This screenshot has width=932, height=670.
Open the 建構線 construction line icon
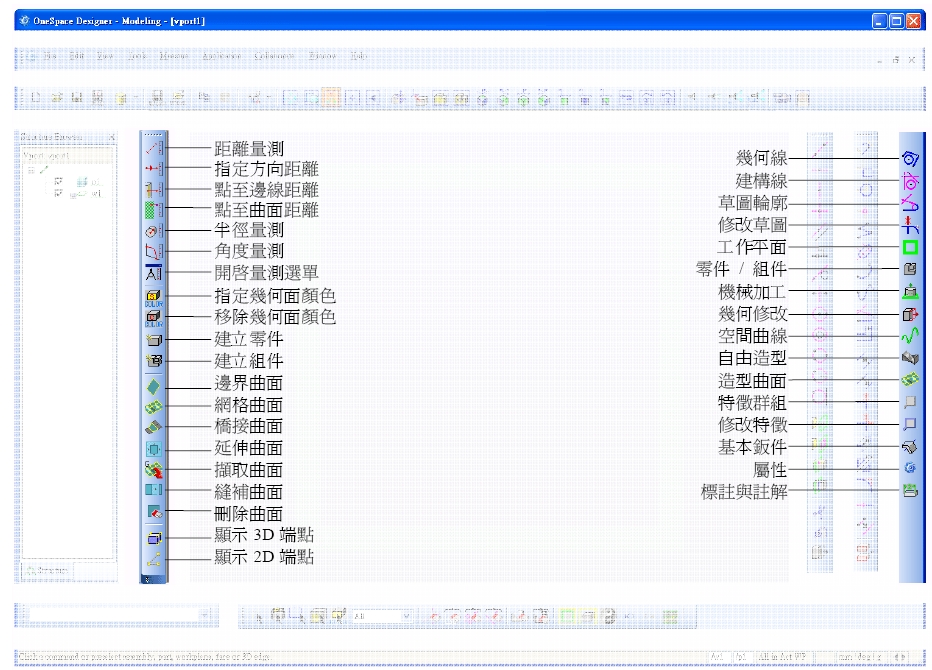pos(910,181)
